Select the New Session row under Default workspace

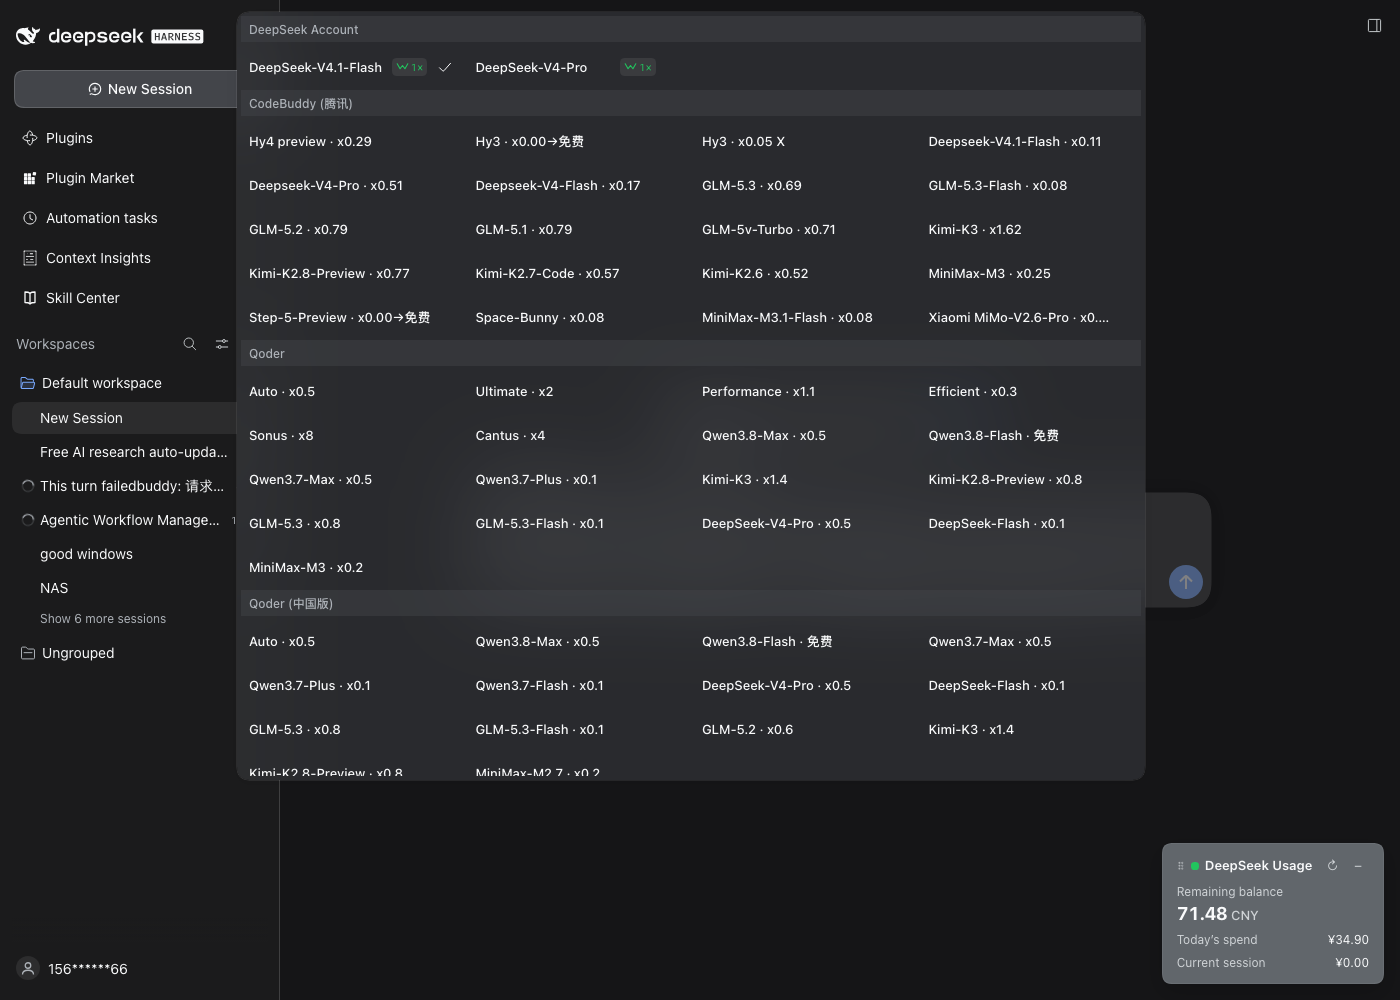pos(125,418)
